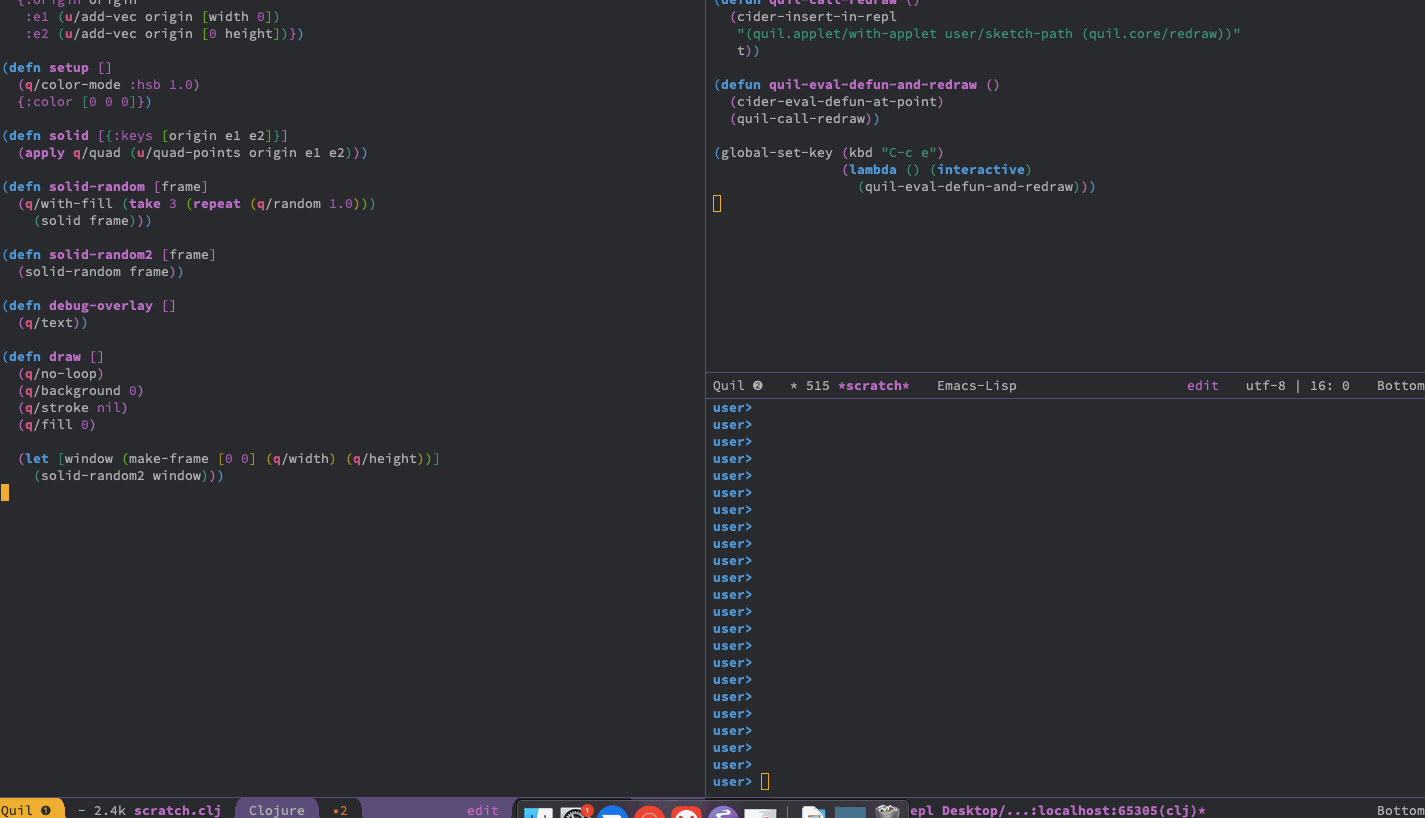Click the '(q/fill 0)' line
The width and height of the screenshot is (1425, 818).
point(56,424)
